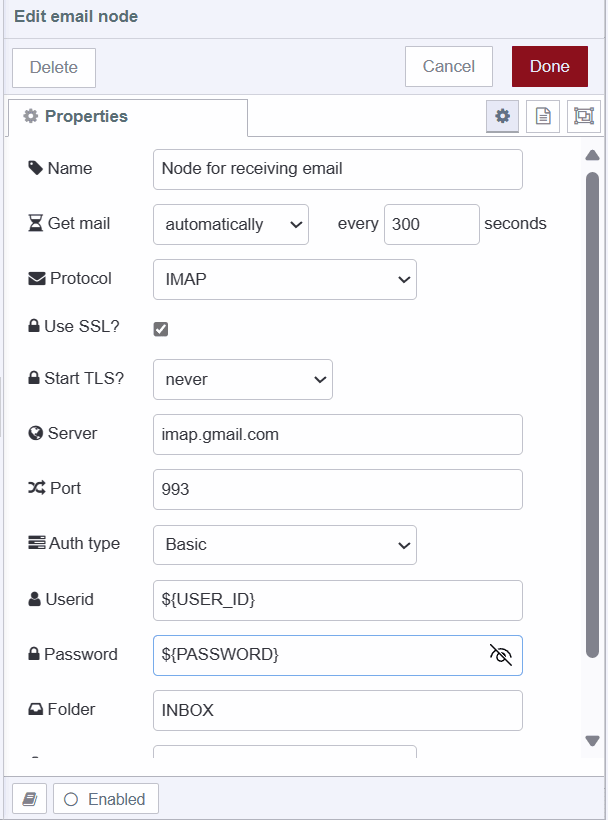Open the Description panel icon
Image resolution: width=608 pixels, height=820 pixels.
[542, 115]
